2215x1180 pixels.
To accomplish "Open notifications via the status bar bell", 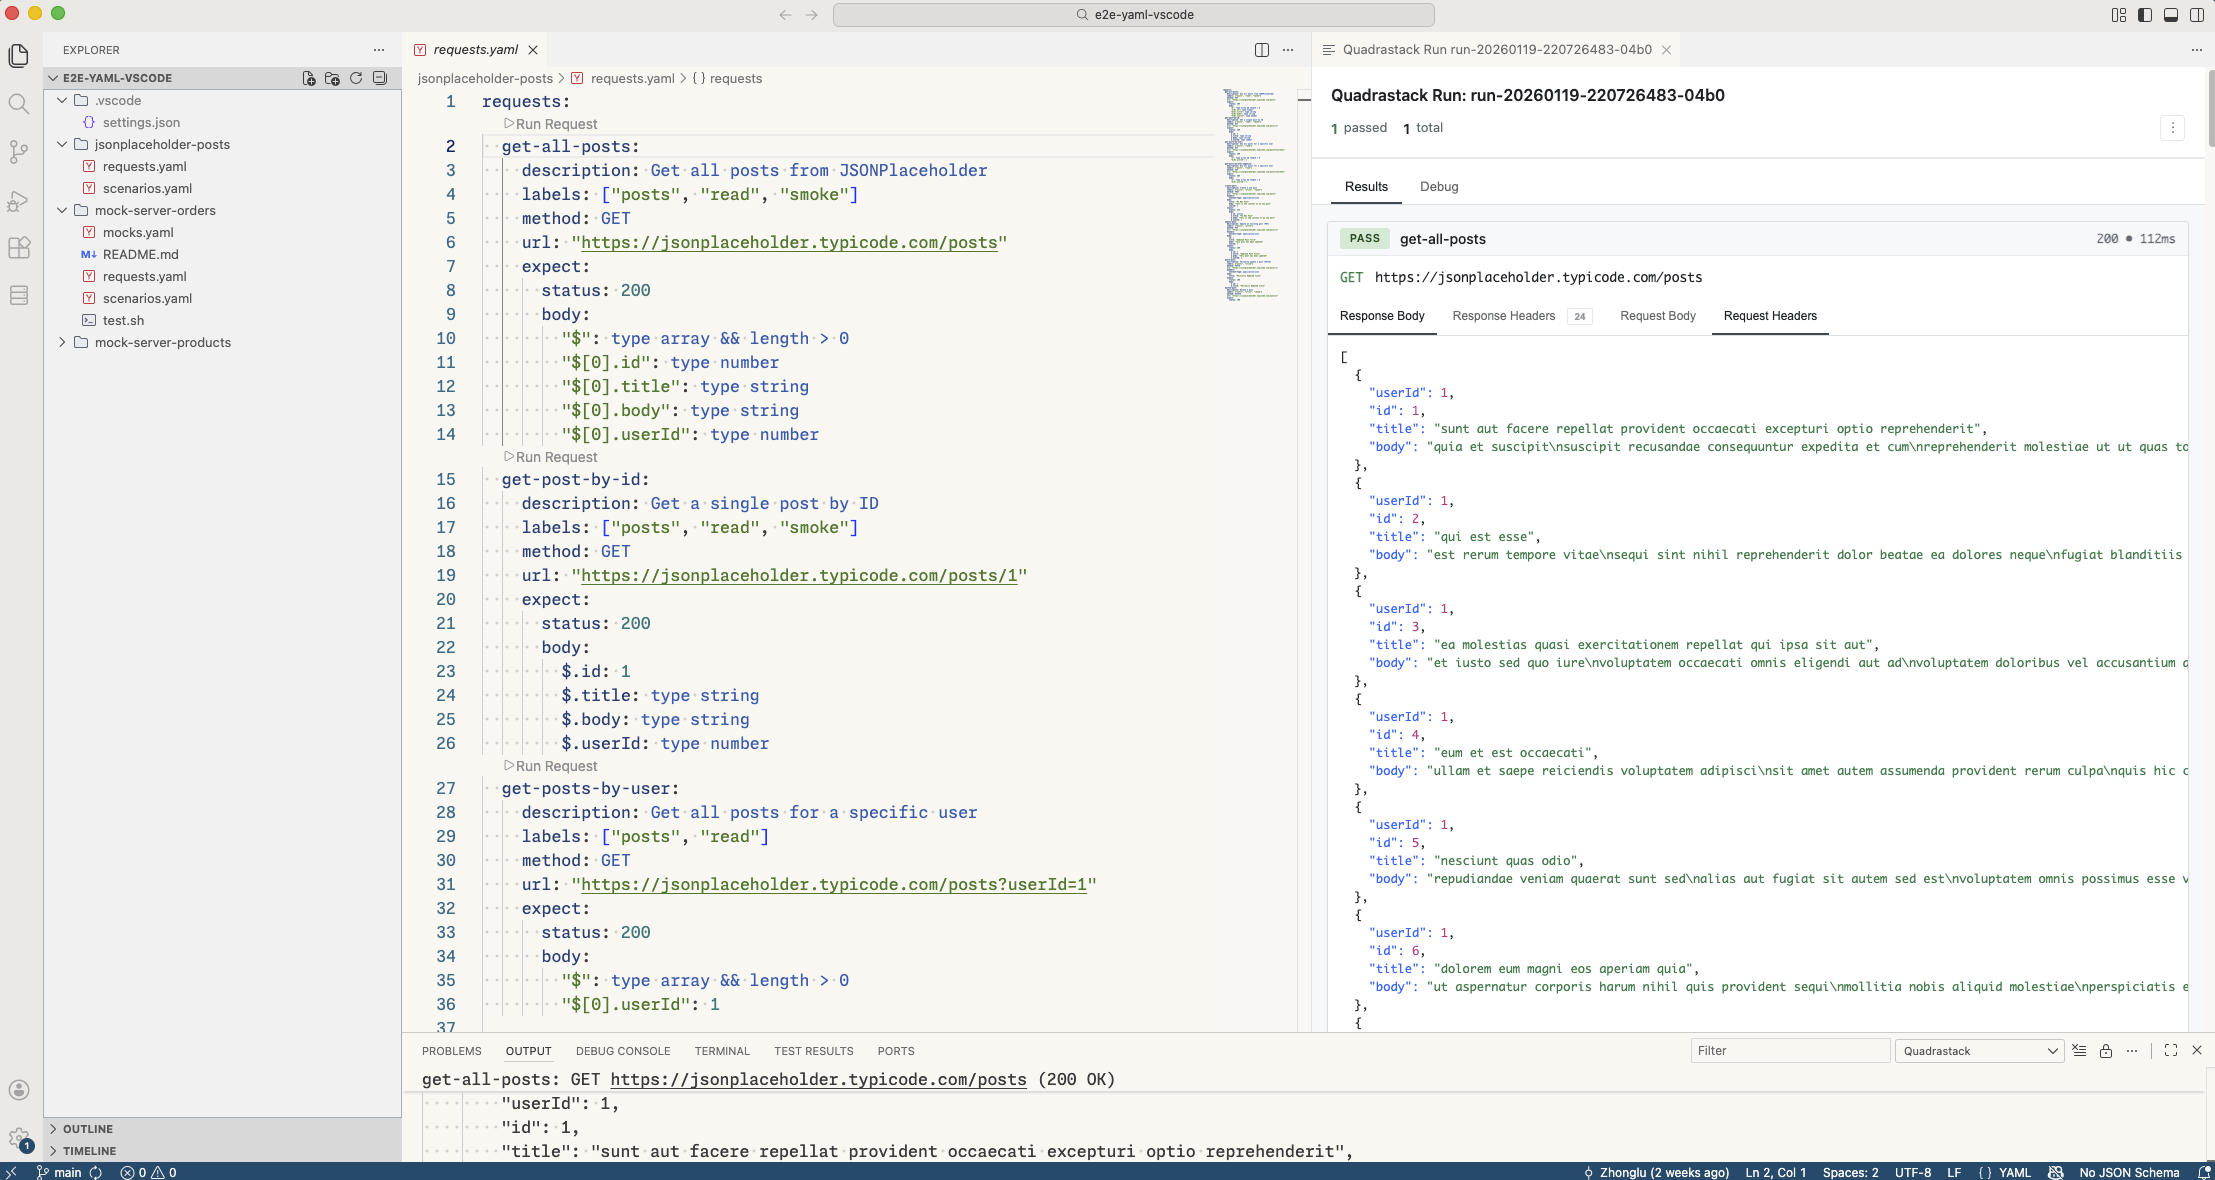I will [2203, 1172].
